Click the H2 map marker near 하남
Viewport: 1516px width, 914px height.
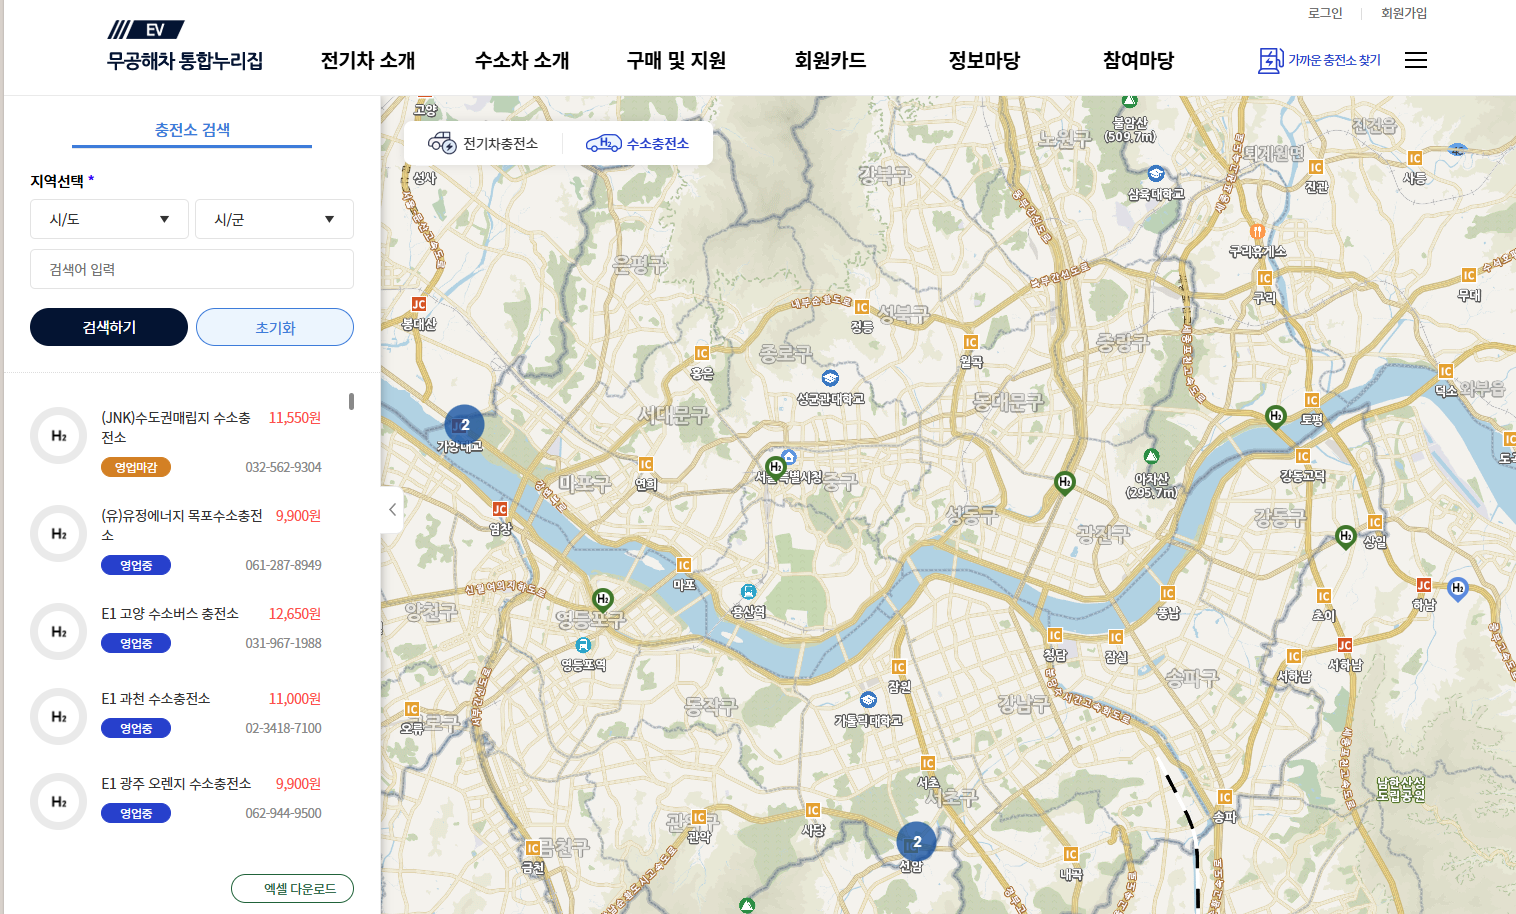coord(1457,588)
